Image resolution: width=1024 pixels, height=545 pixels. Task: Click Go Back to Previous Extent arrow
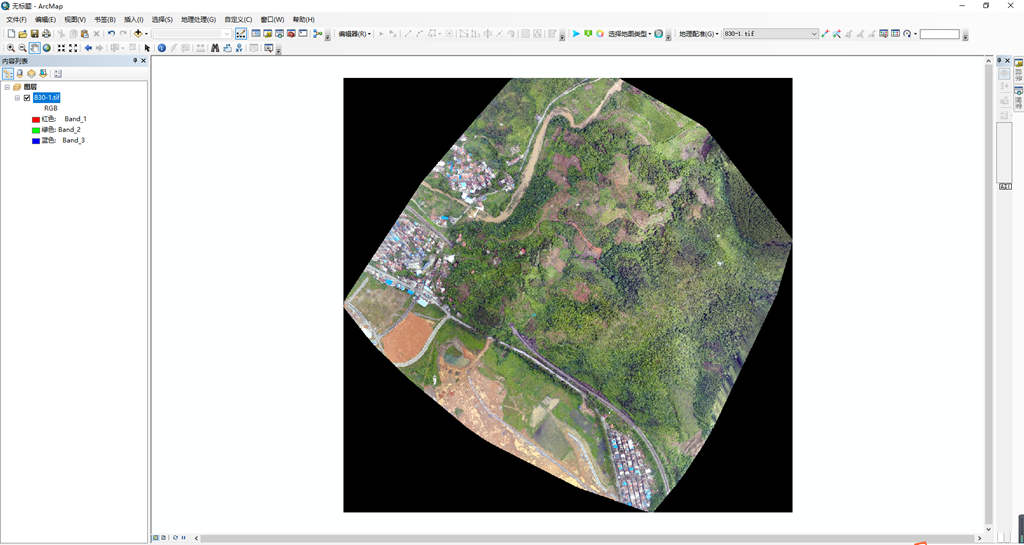point(88,48)
